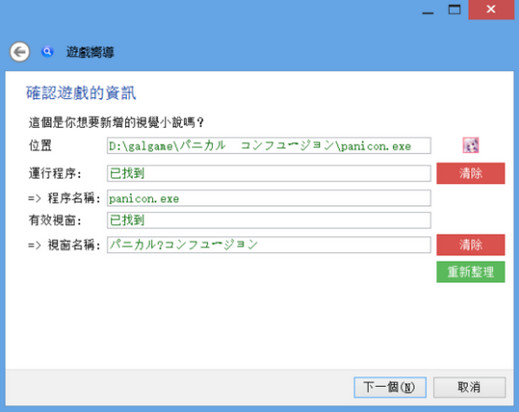Refresh using the green 重新整理 button

pyautogui.click(x=471, y=272)
